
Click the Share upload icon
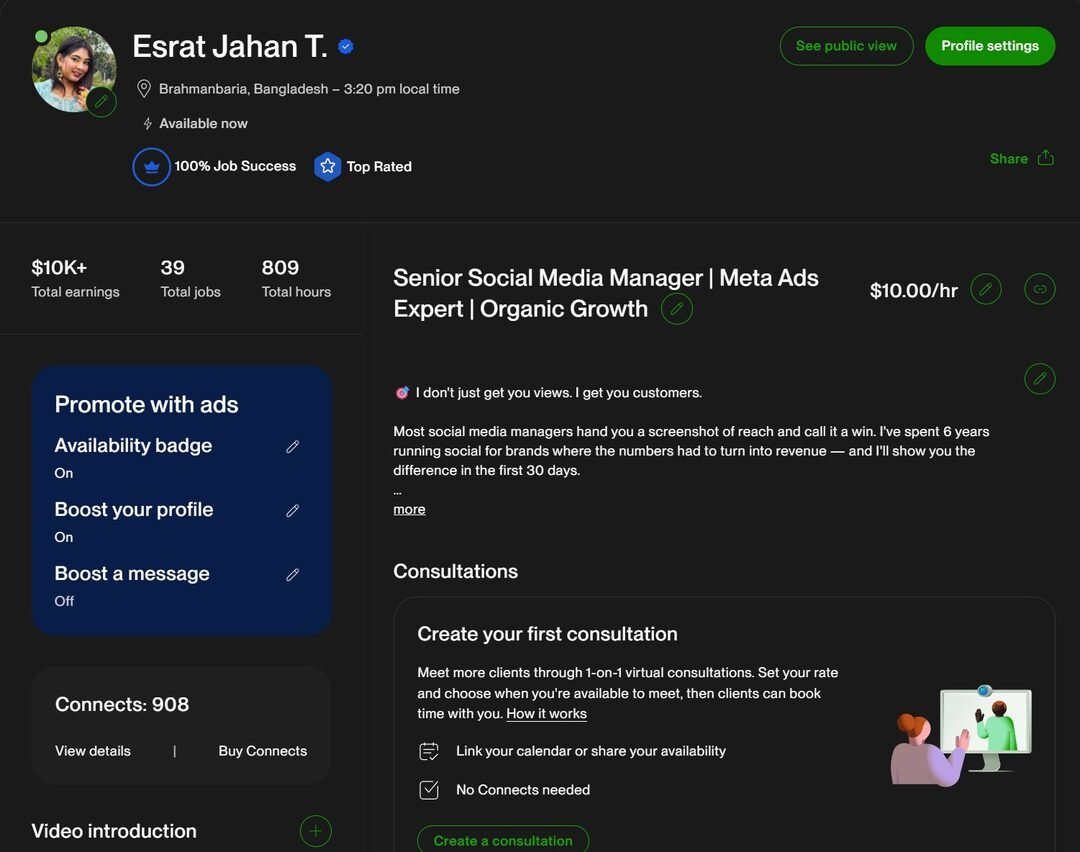(1046, 158)
